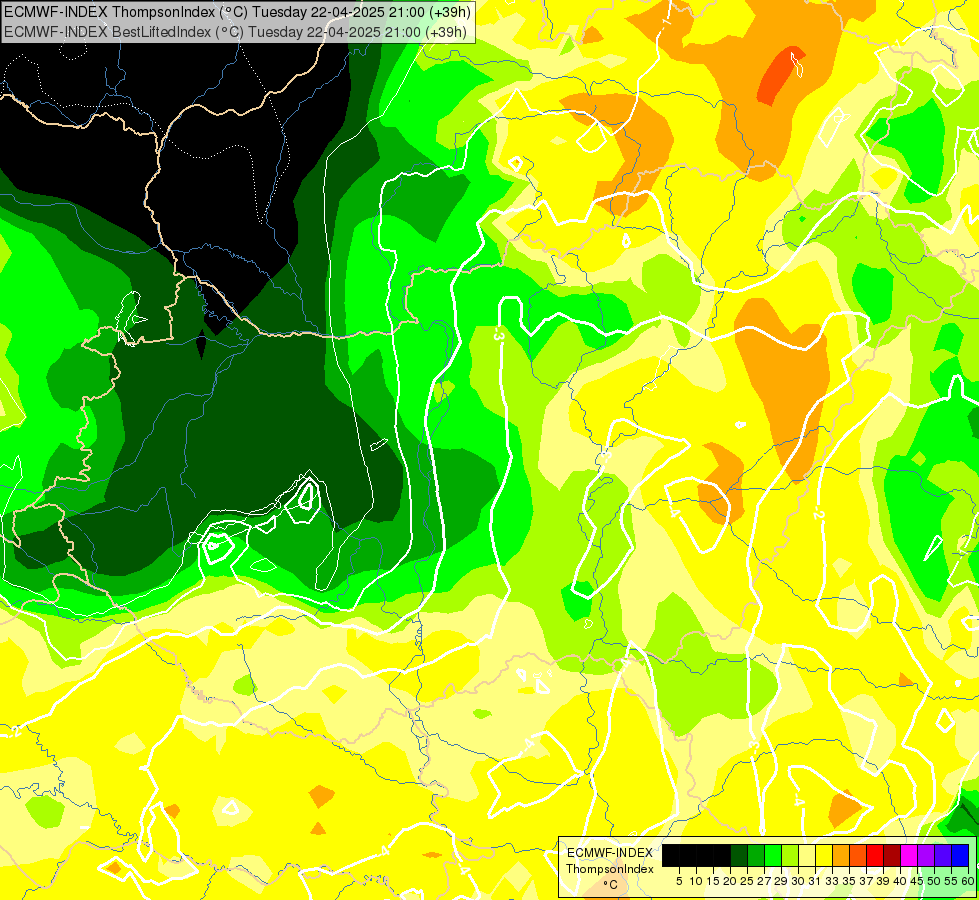Screen dimensions: 979x900
Task: Click the legend tick value 30
Action: point(798,881)
